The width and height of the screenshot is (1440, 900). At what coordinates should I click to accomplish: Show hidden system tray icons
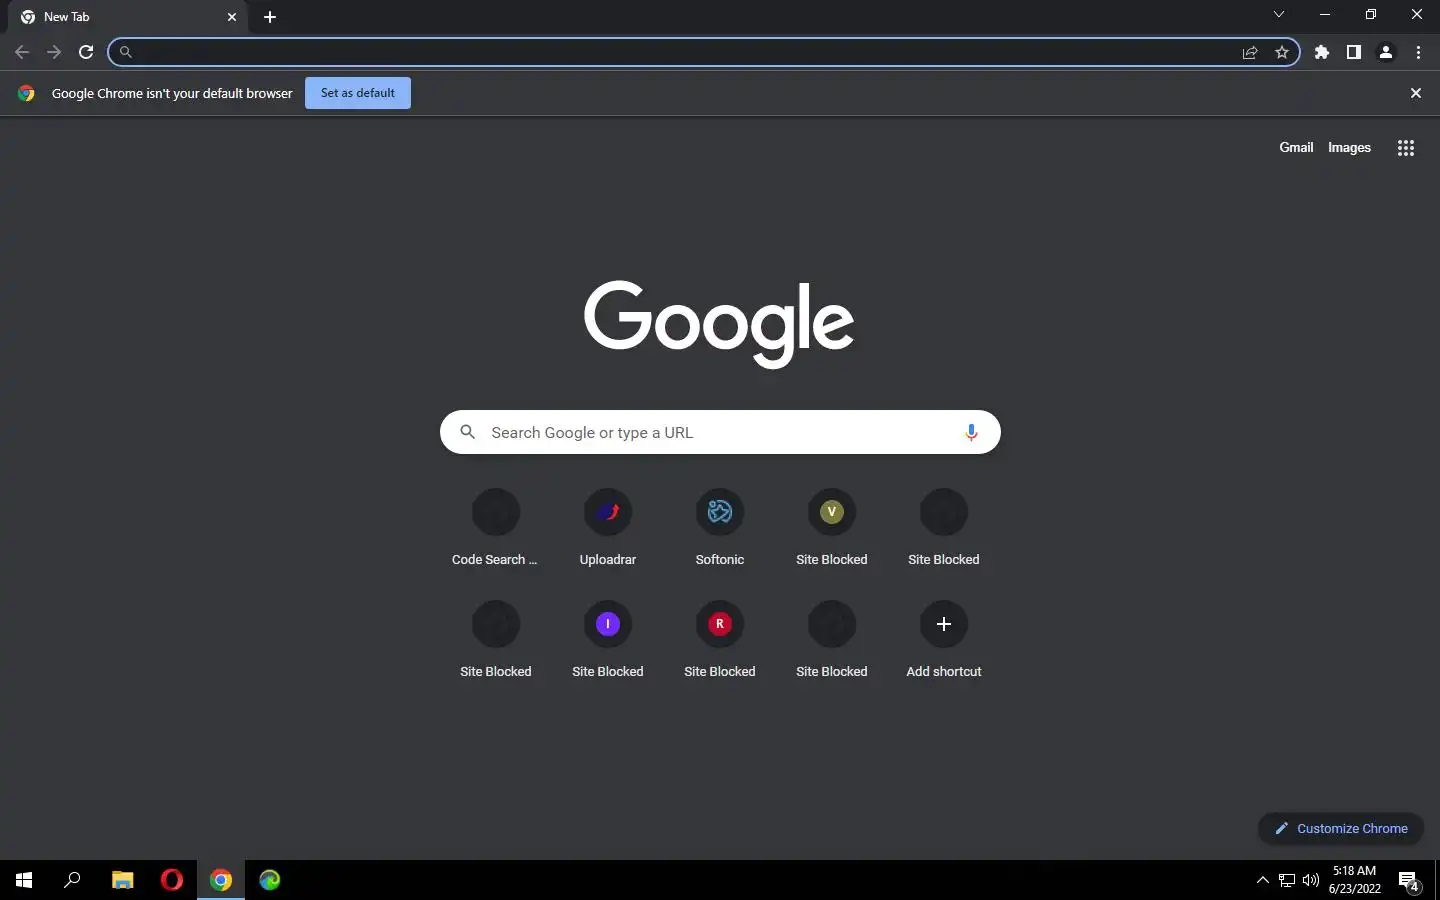(1262, 880)
